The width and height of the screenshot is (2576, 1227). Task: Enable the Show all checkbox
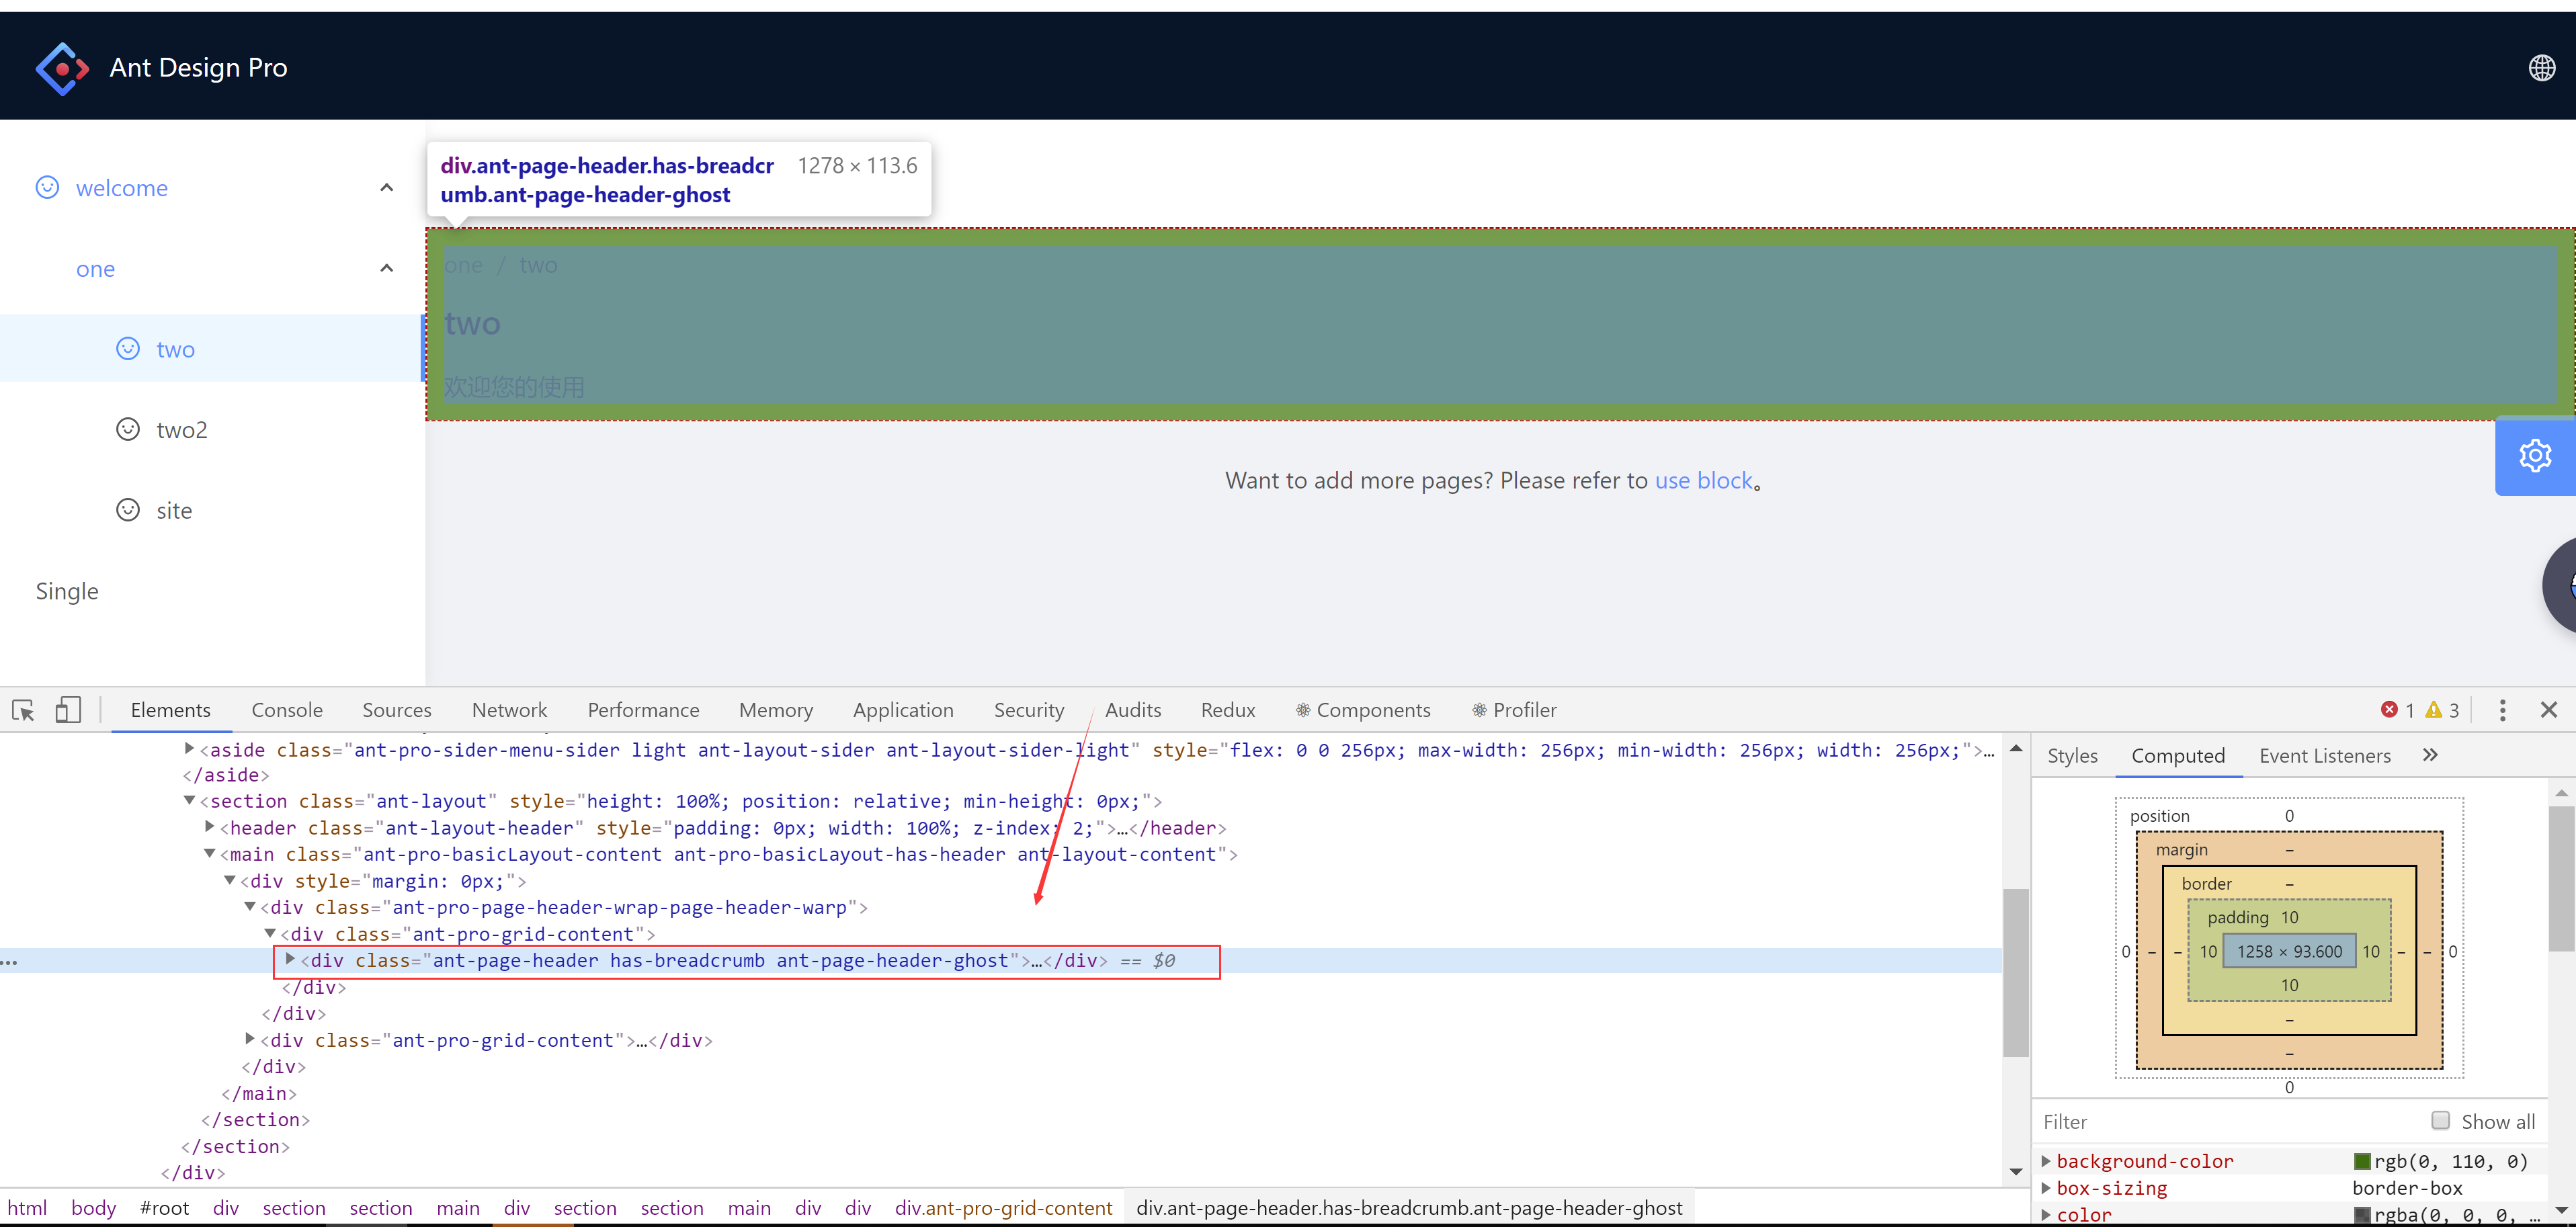click(2440, 1120)
